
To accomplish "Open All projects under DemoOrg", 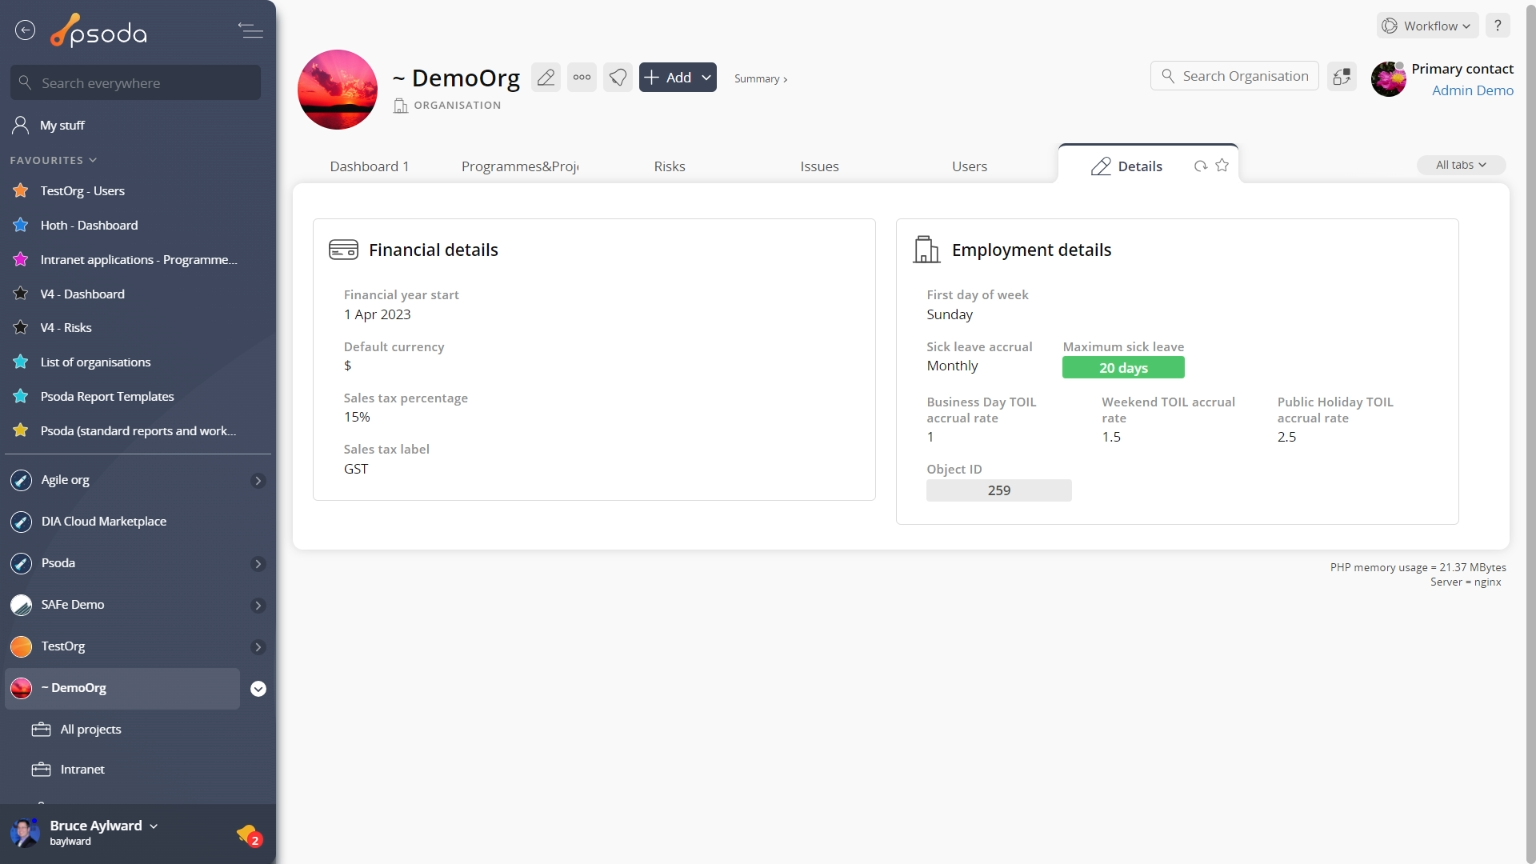I will 91,730.
